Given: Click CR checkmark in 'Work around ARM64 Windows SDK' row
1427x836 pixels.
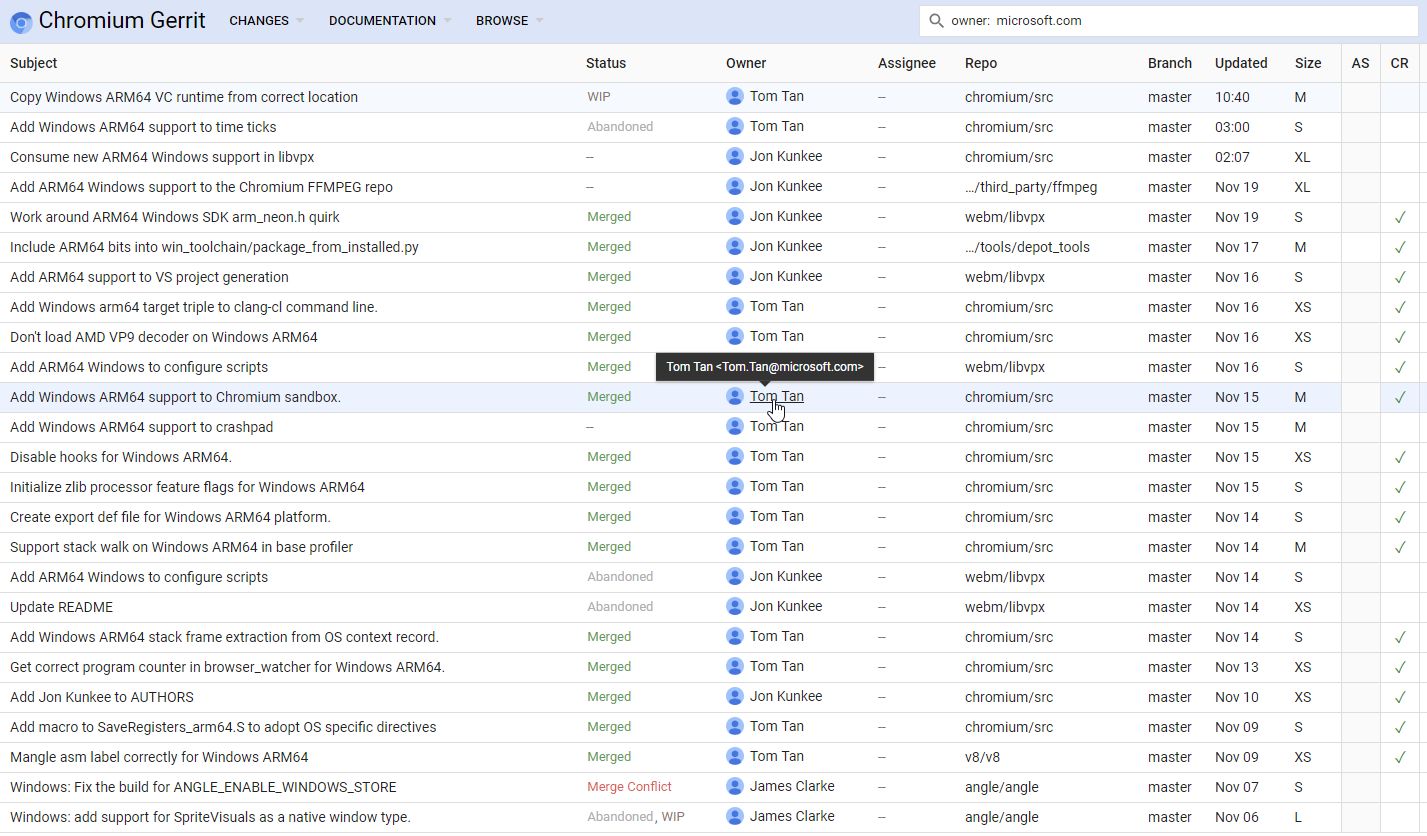Looking at the screenshot, I should pos(1400,217).
